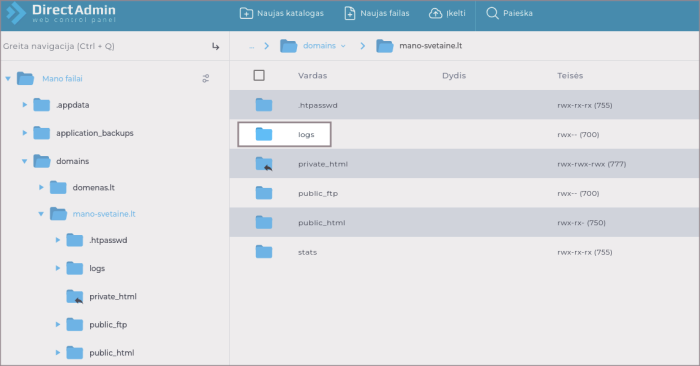This screenshot has width=700, height=366.
Task: Click private_html shortcut folder icon in the tree
Action: (x=75, y=296)
